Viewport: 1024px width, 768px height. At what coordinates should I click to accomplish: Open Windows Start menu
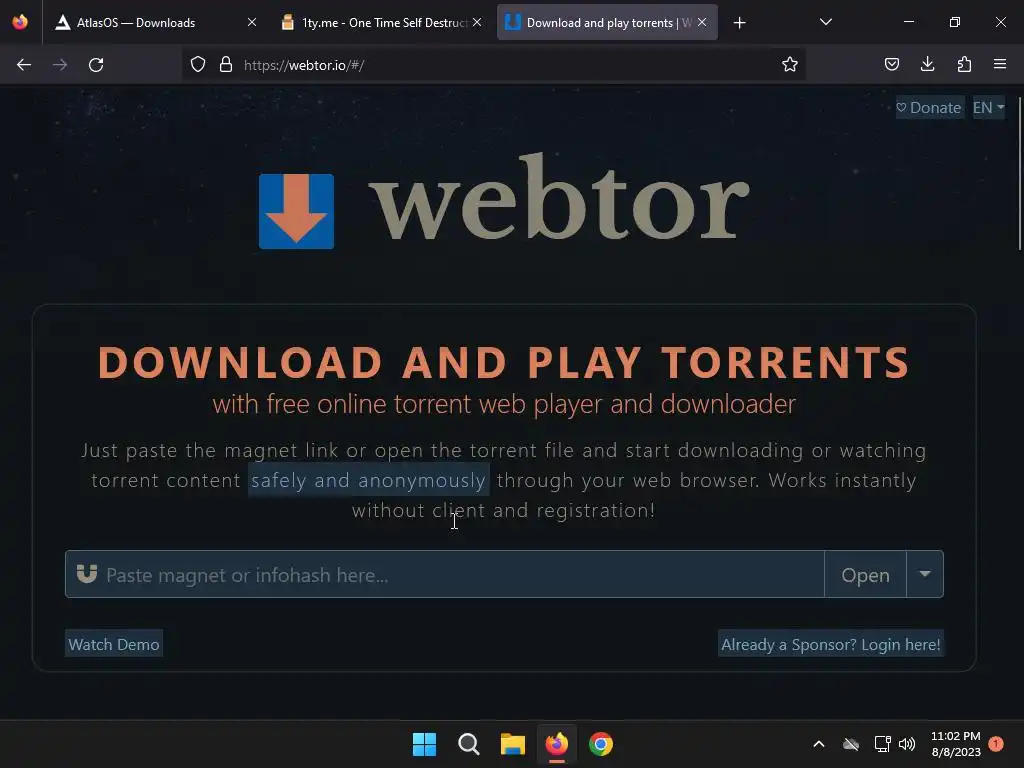click(424, 744)
